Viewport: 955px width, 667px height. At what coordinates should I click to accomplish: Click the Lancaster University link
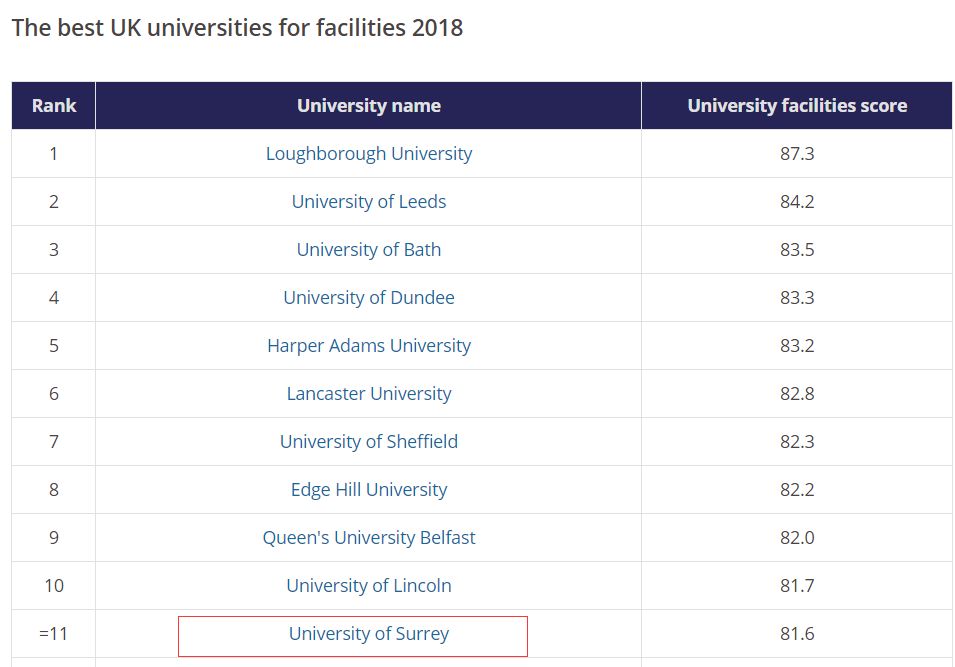click(x=368, y=394)
